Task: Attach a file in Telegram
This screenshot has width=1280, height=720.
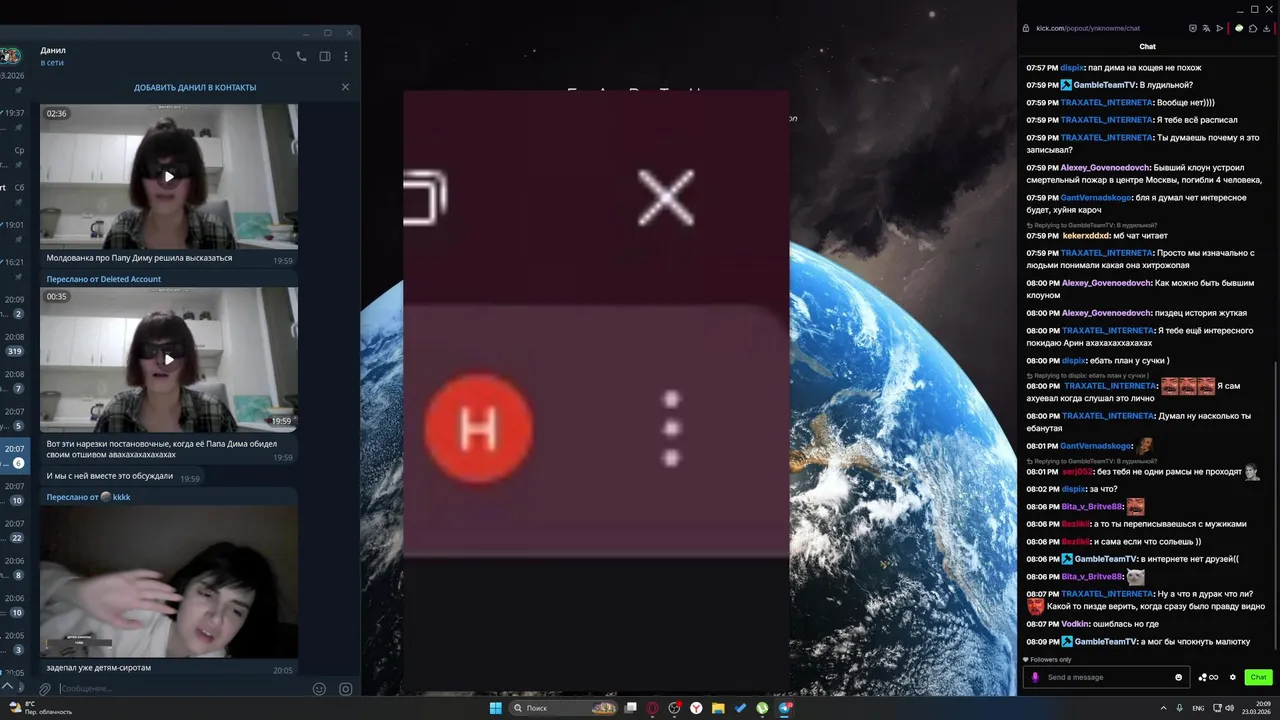Action: [45, 689]
